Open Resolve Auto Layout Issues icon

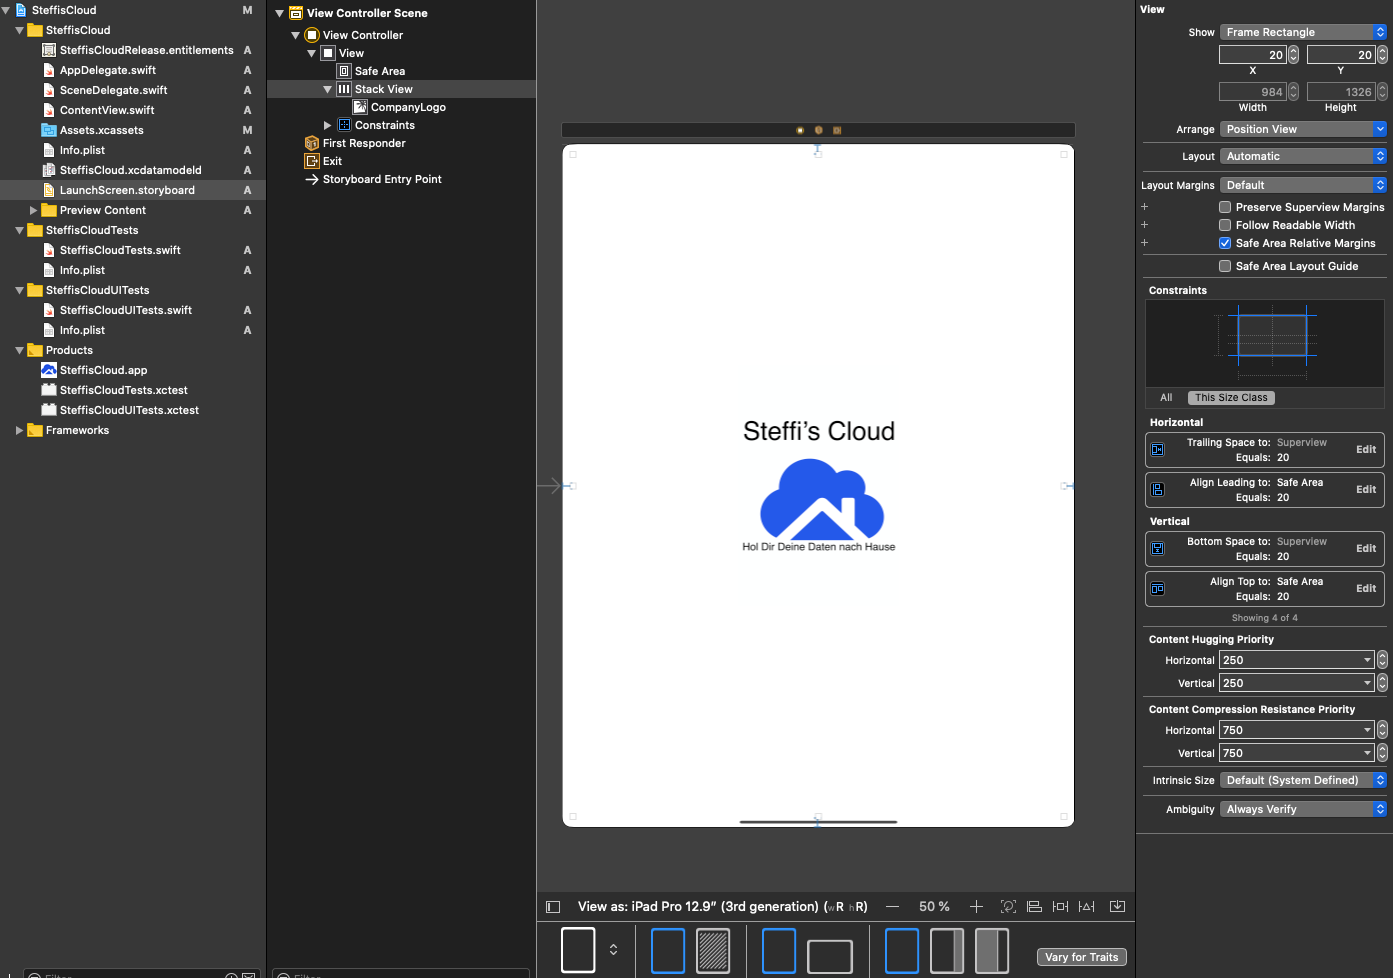tap(1087, 907)
